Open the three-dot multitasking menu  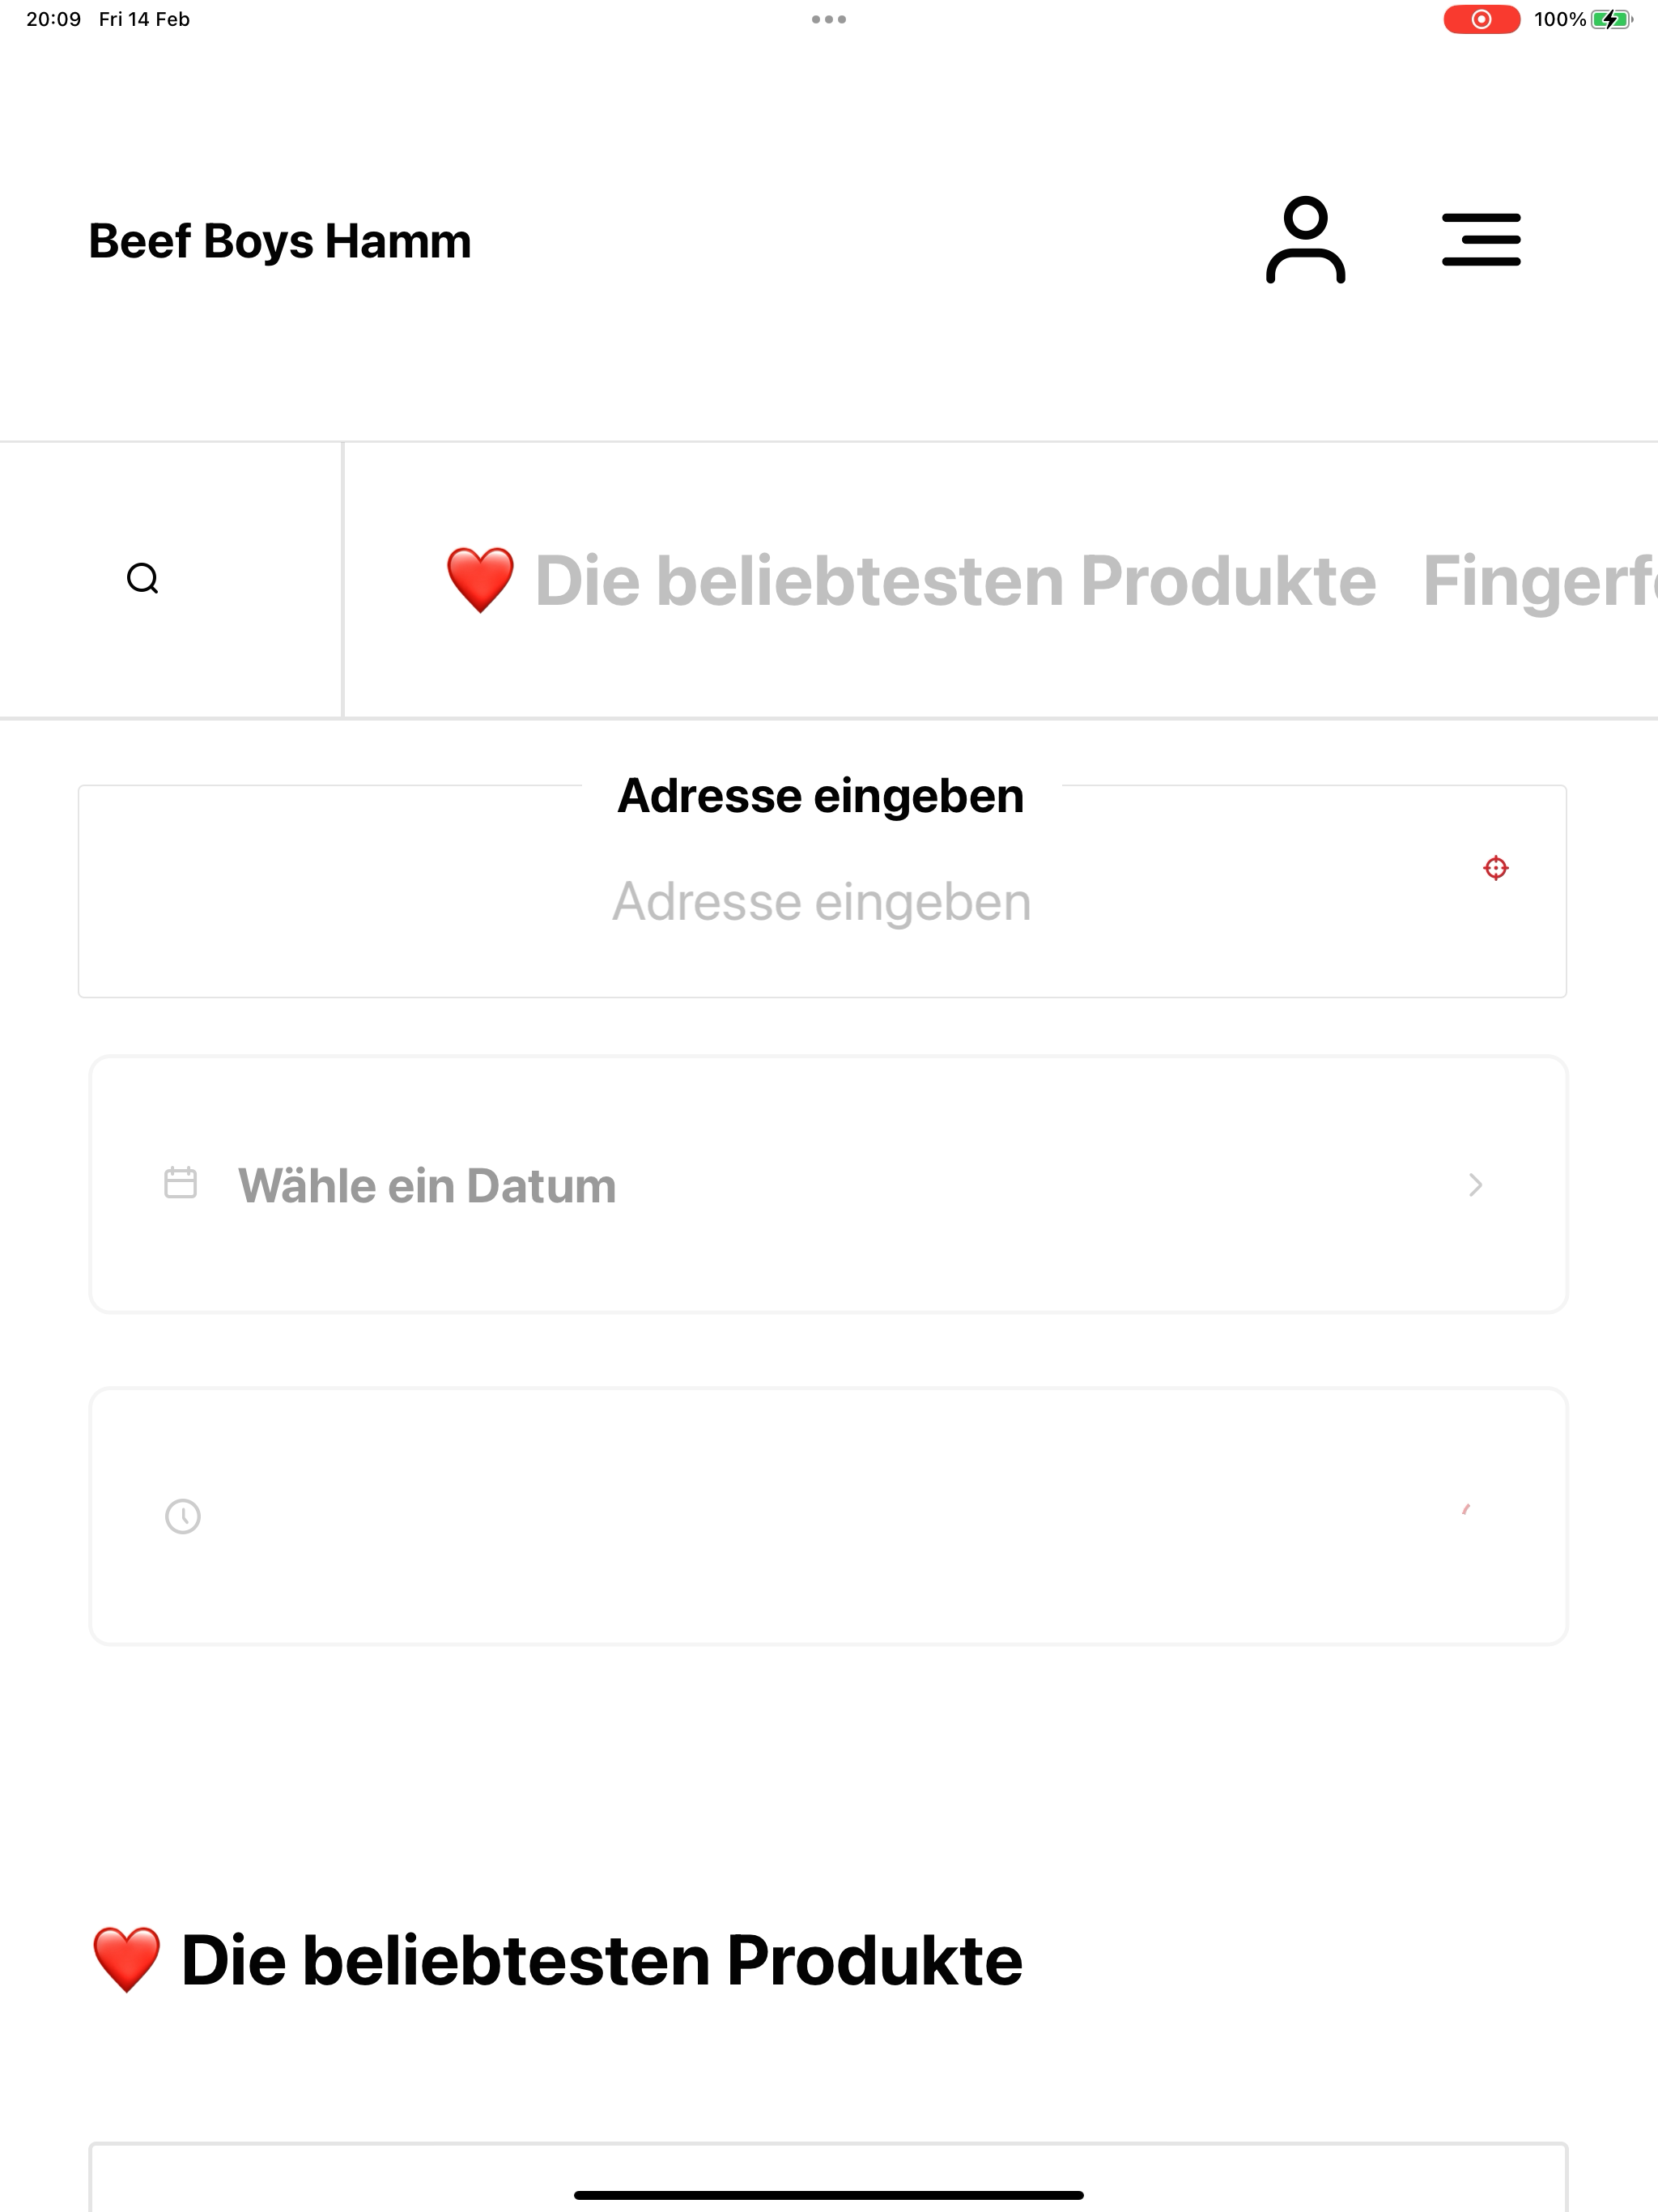(829, 19)
